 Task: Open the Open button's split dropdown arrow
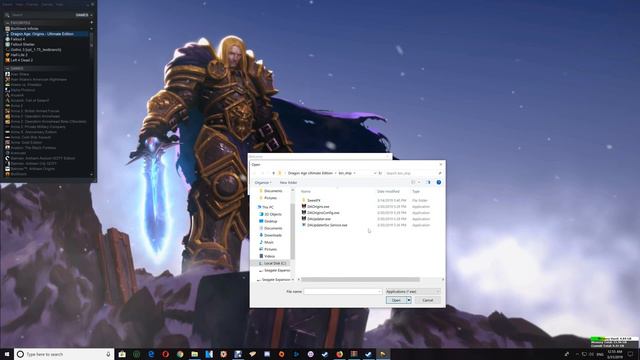click(409, 300)
